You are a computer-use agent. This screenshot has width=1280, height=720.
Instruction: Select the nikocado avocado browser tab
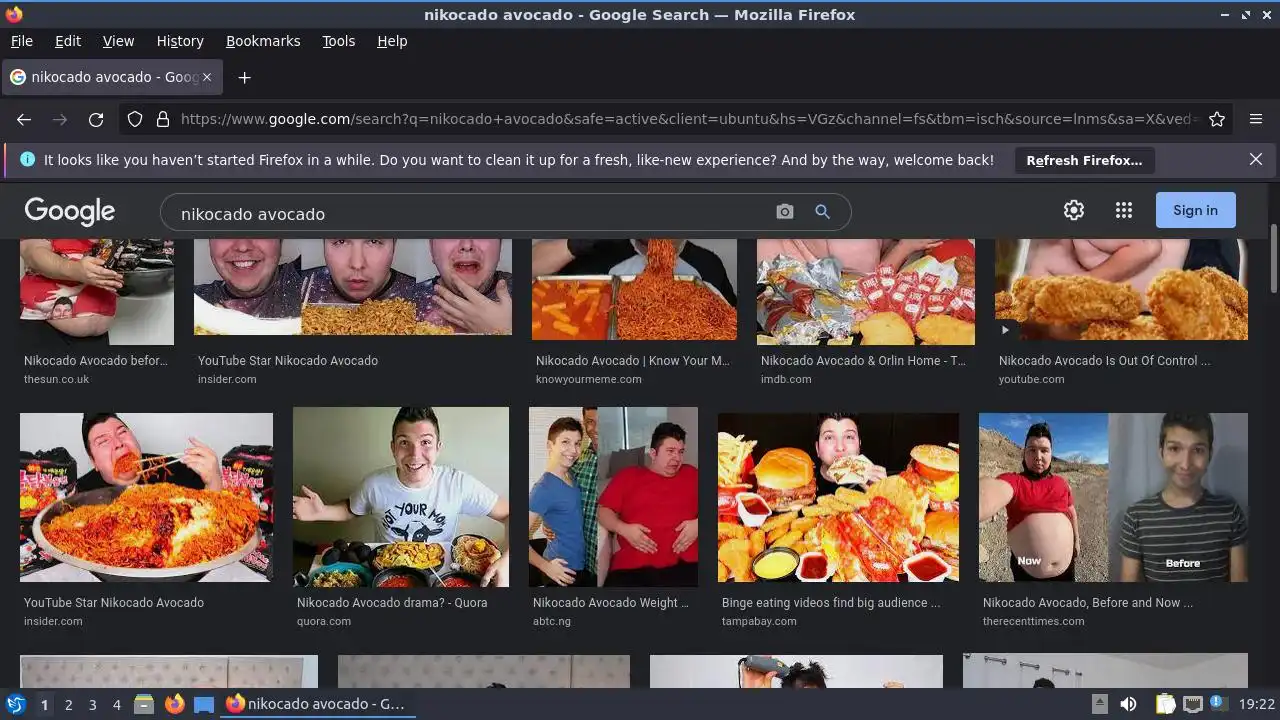pyautogui.click(x=110, y=77)
